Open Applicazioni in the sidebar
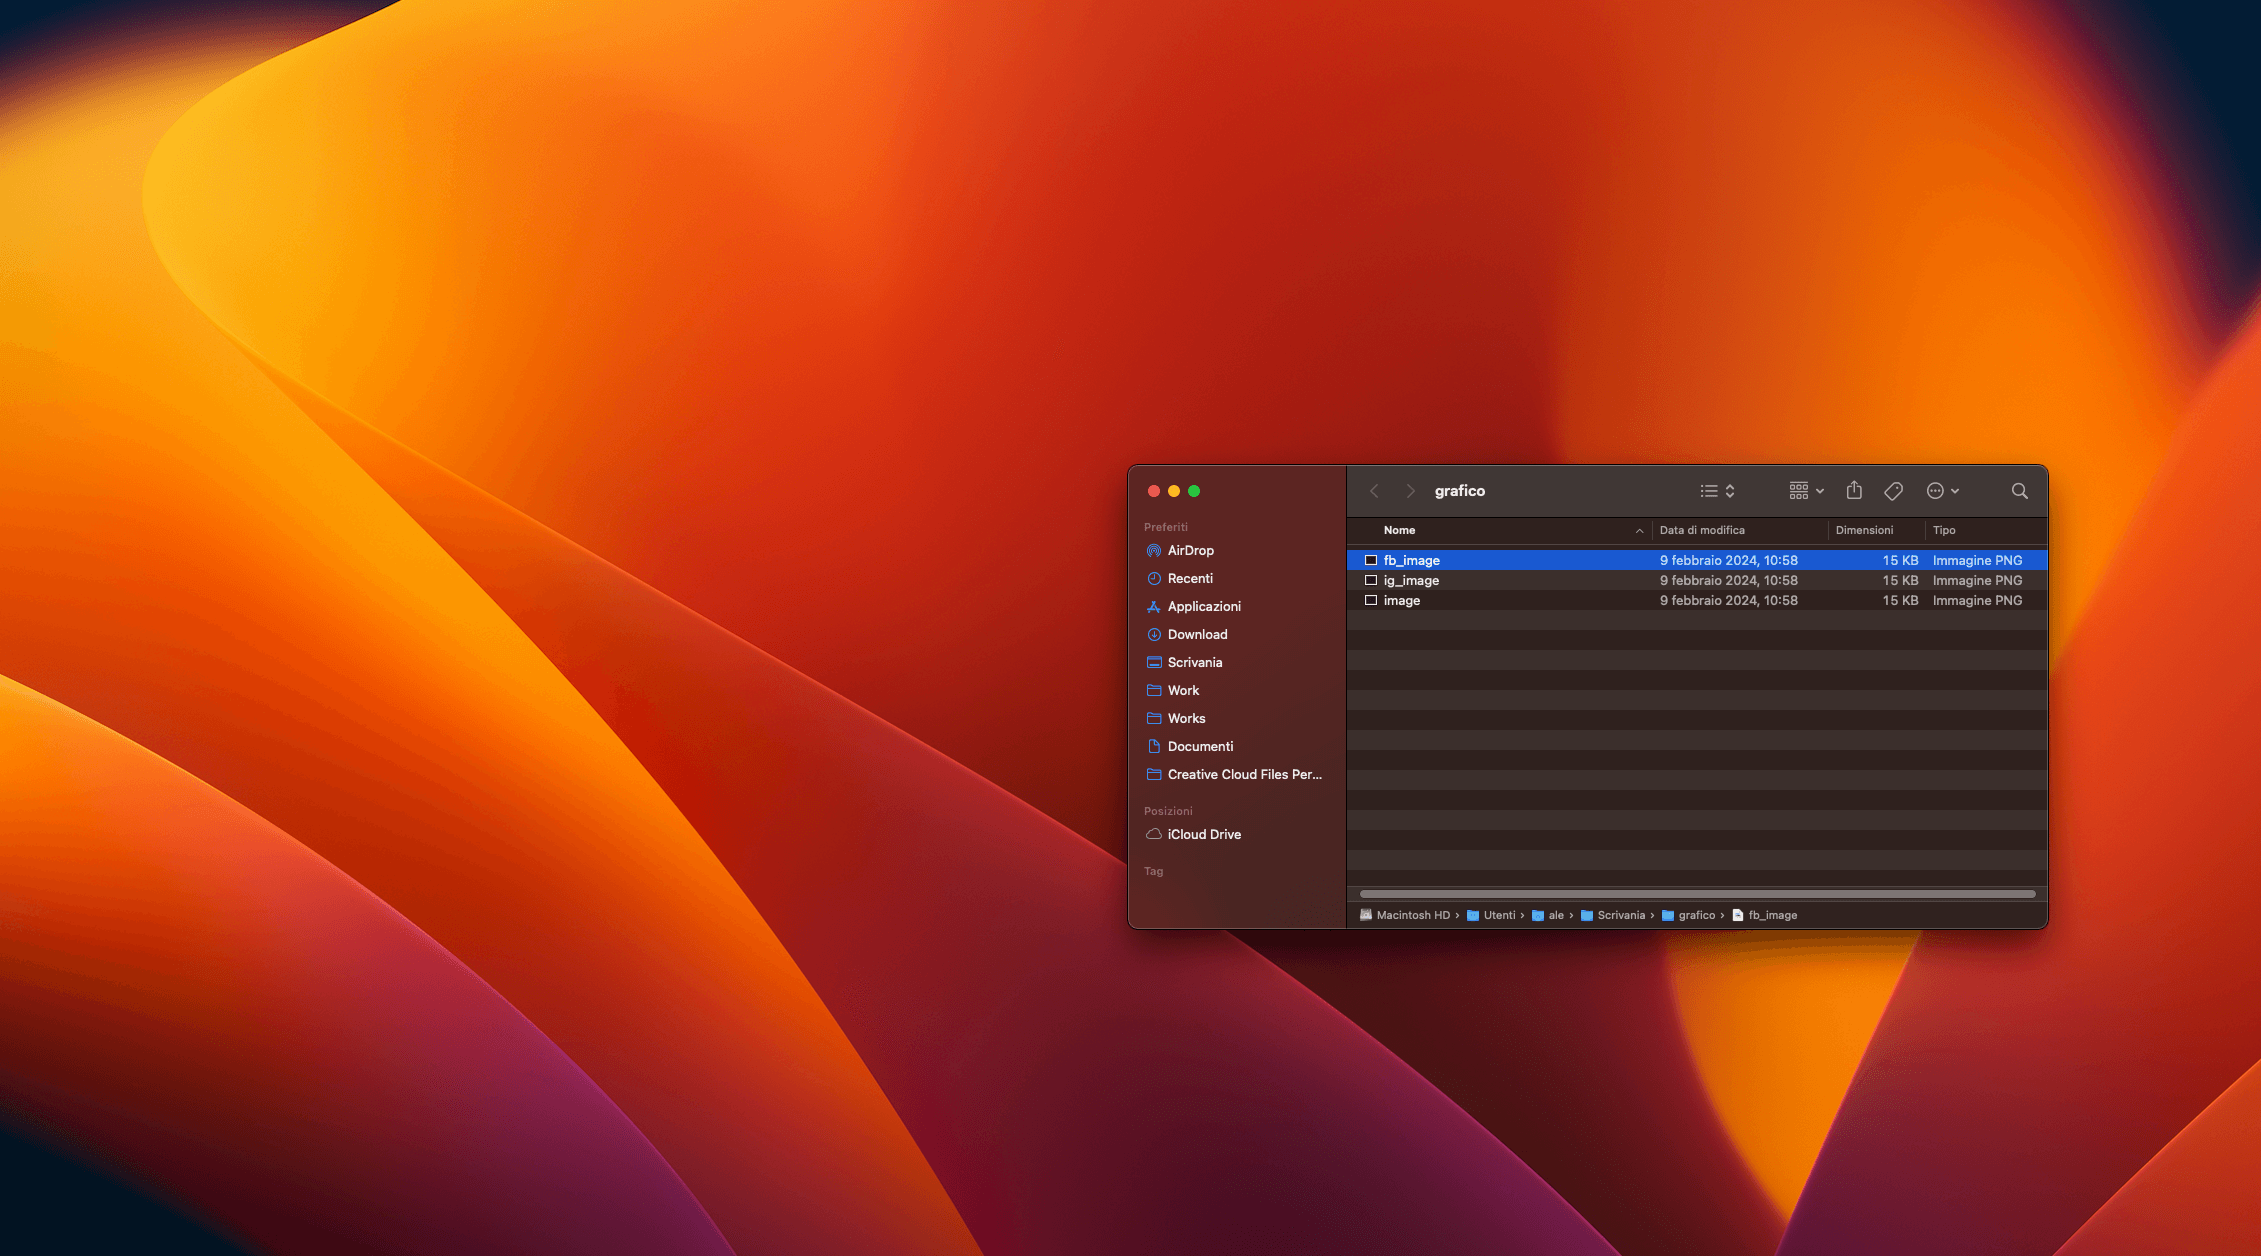The height and width of the screenshot is (1256, 2261). [1203, 606]
